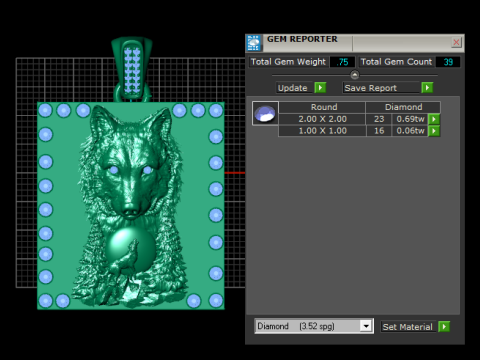Click the Total Gem Weight label
Image resolution: width=480 pixels, height=360 pixels.
tap(288, 62)
